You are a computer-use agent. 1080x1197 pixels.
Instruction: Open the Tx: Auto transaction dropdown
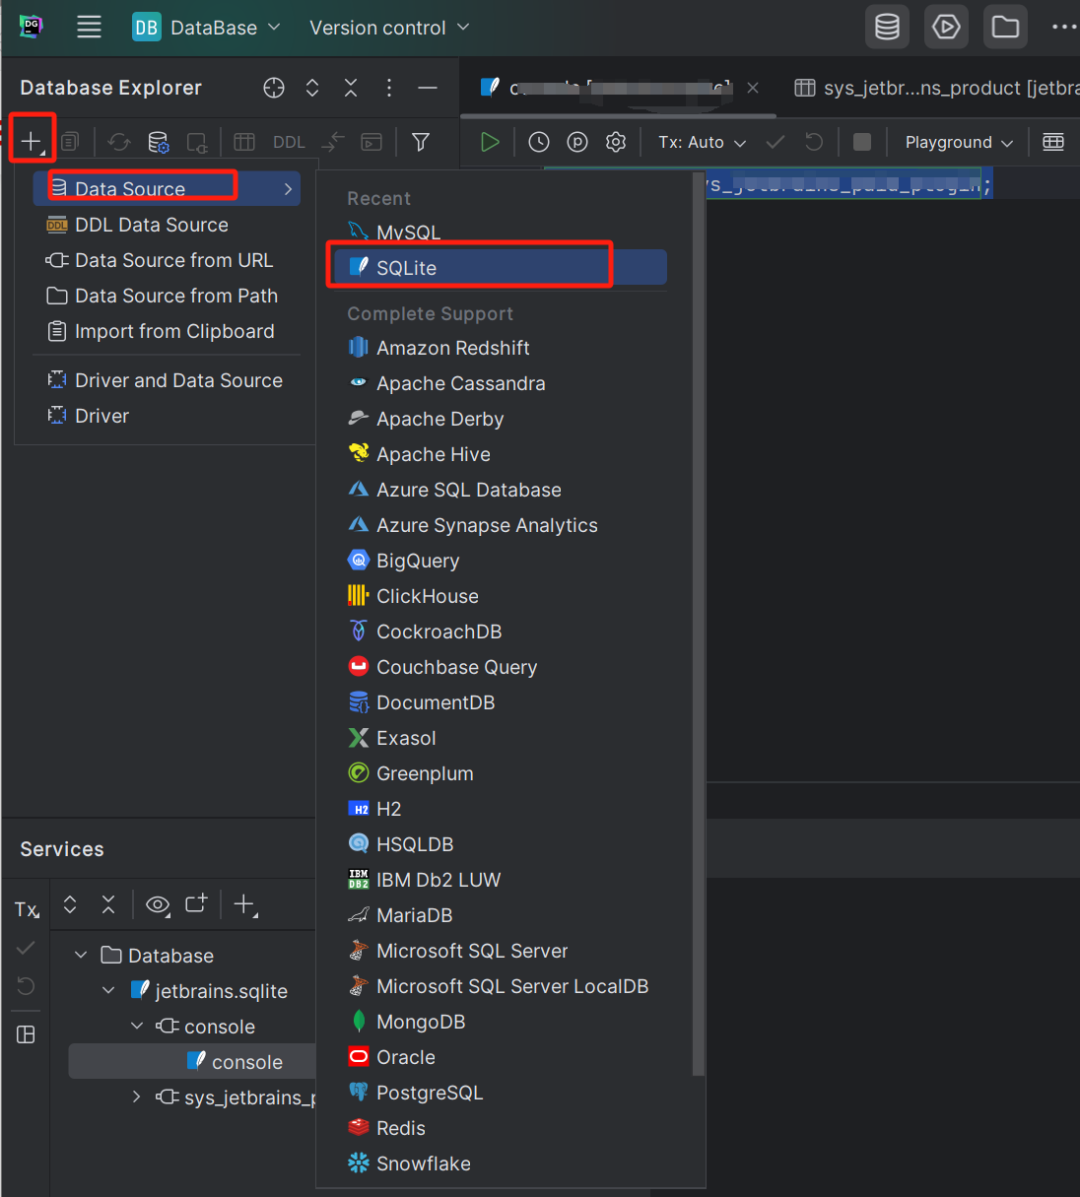click(x=701, y=143)
